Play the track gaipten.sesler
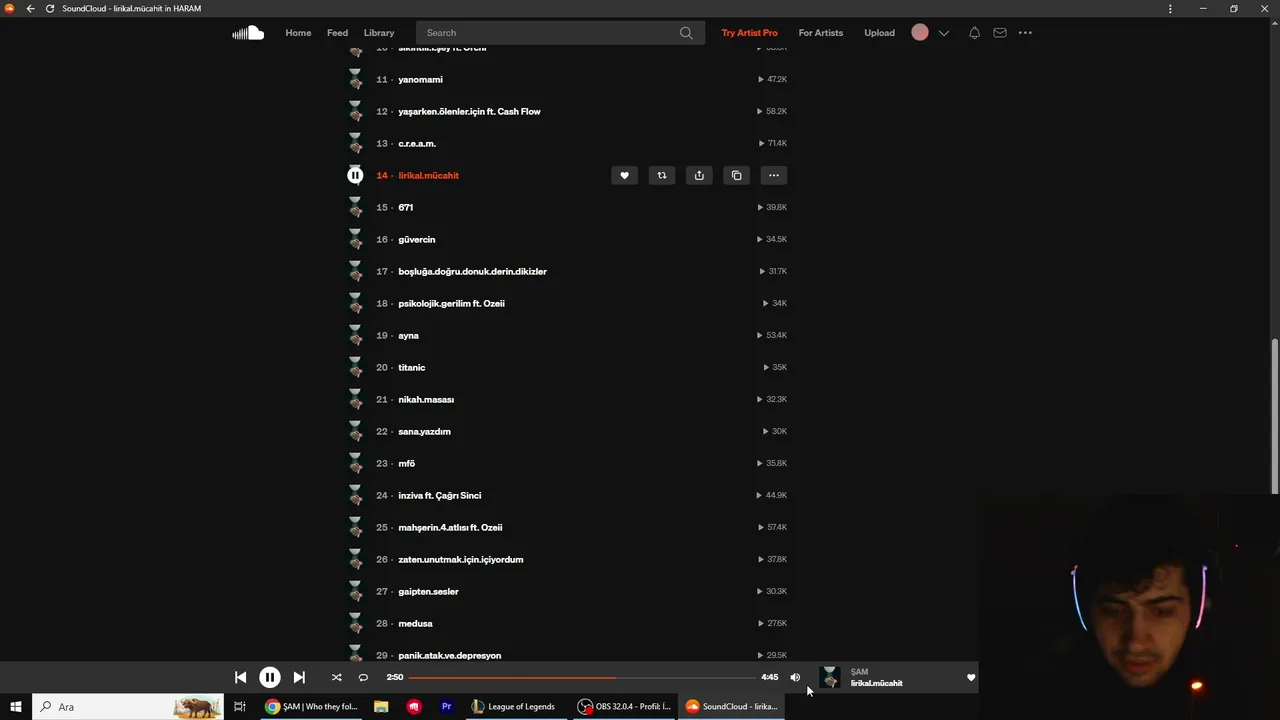Image resolution: width=1280 pixels, height=720 pixels. [428, 591]
